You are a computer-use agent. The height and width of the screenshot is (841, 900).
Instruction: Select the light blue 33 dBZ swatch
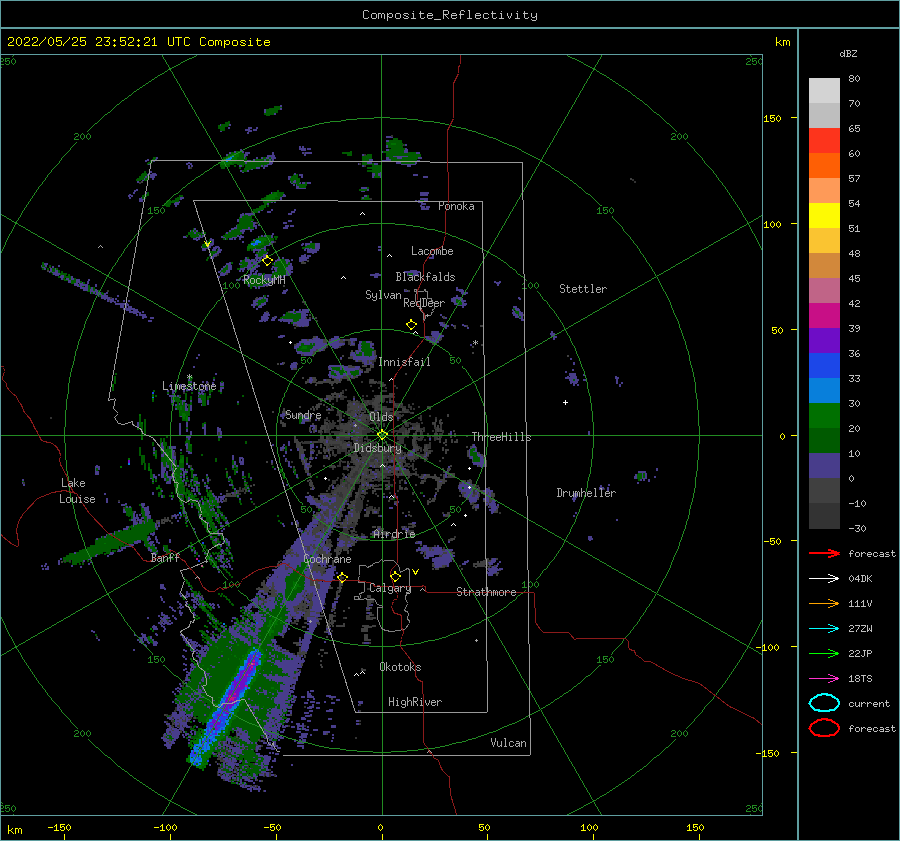point(824,390)
